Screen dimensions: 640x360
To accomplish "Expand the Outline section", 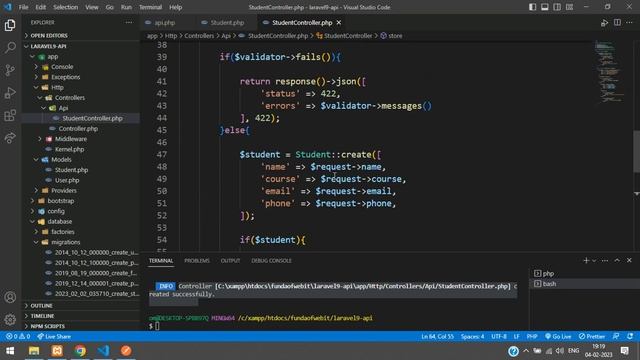I will [x=80, y=305].
